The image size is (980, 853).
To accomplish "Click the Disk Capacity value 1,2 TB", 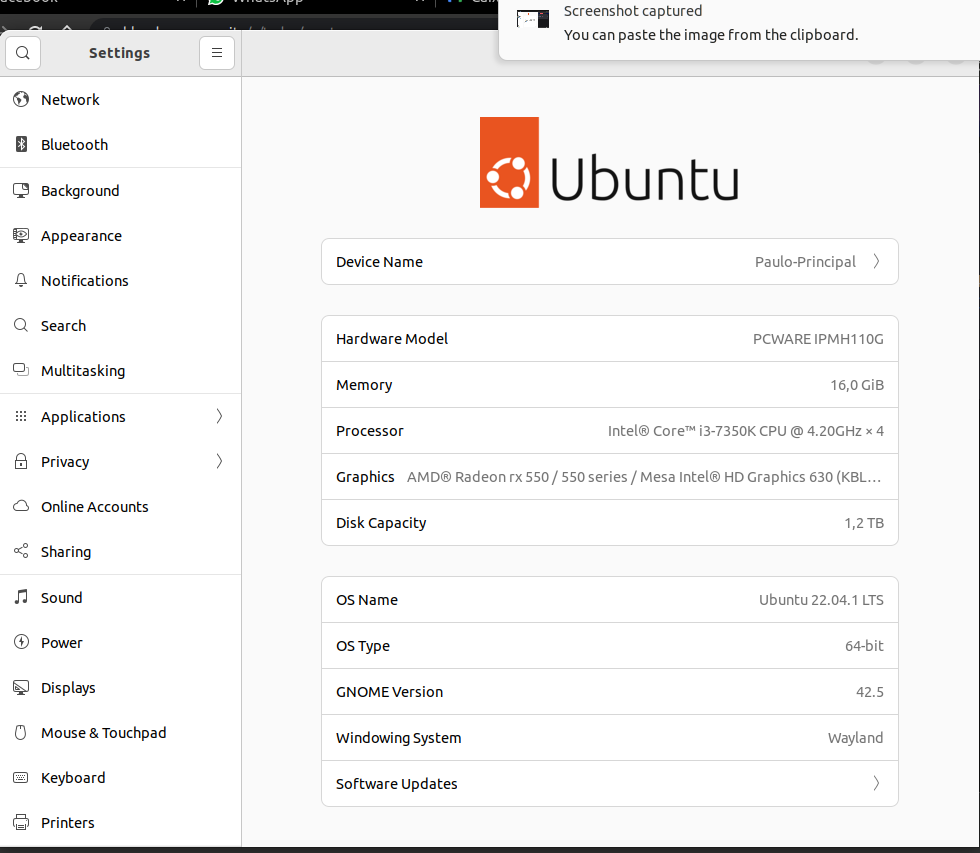I will pyautogui.click(x=864, y=523).
